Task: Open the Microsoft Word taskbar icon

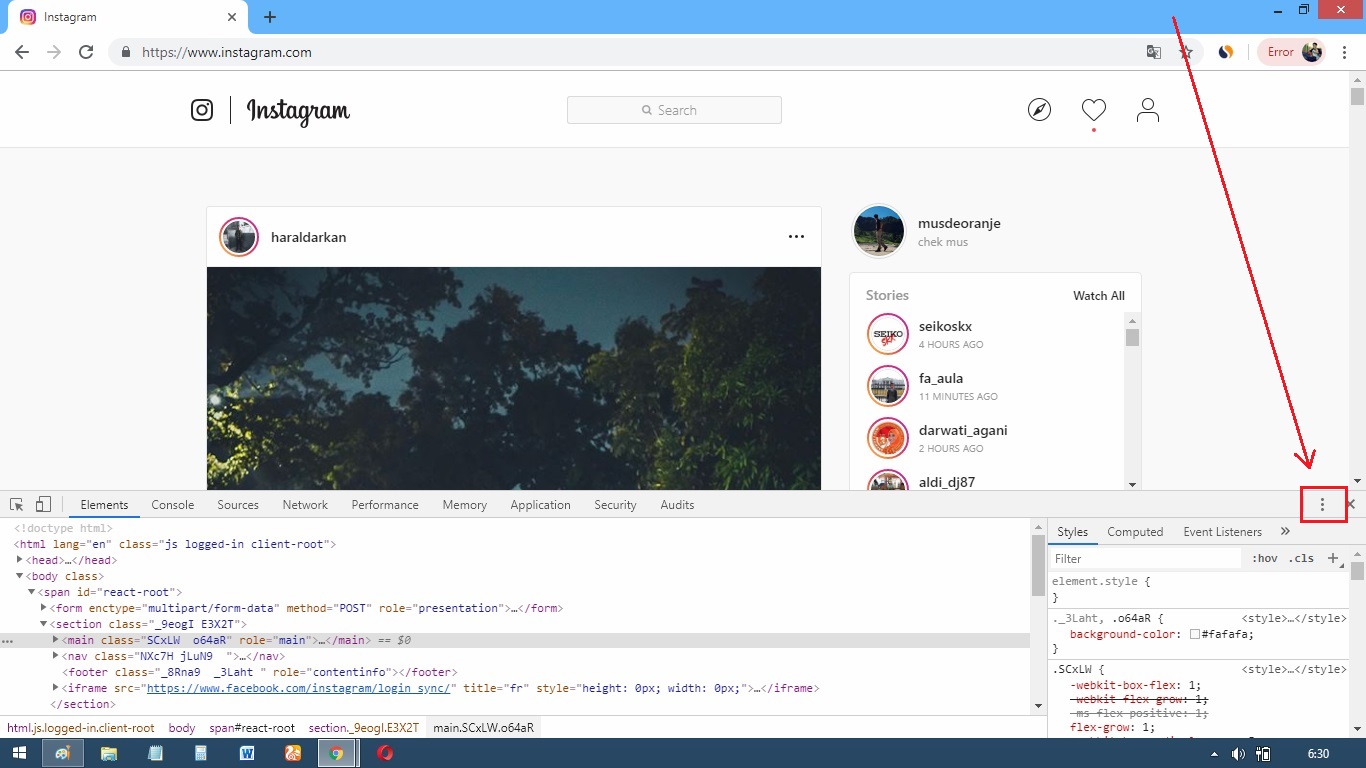Action: [246, 753]
